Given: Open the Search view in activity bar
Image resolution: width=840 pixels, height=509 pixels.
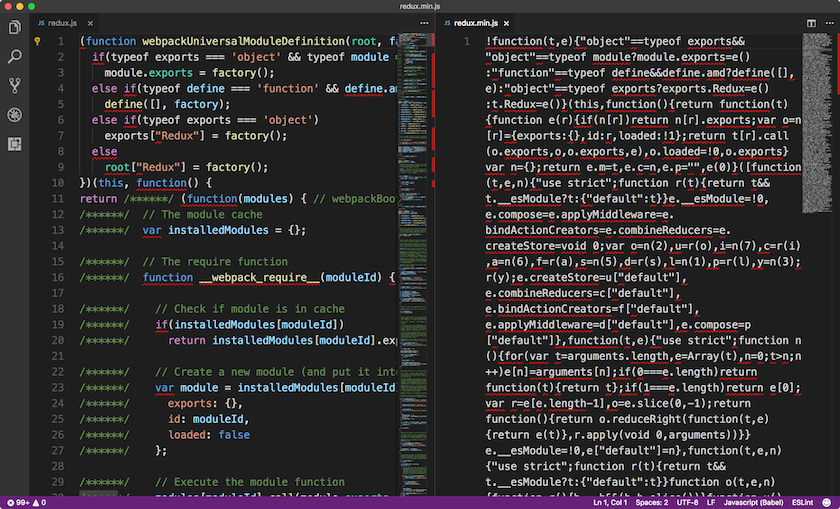Looking at the screenshot, I should click(15, 56).
